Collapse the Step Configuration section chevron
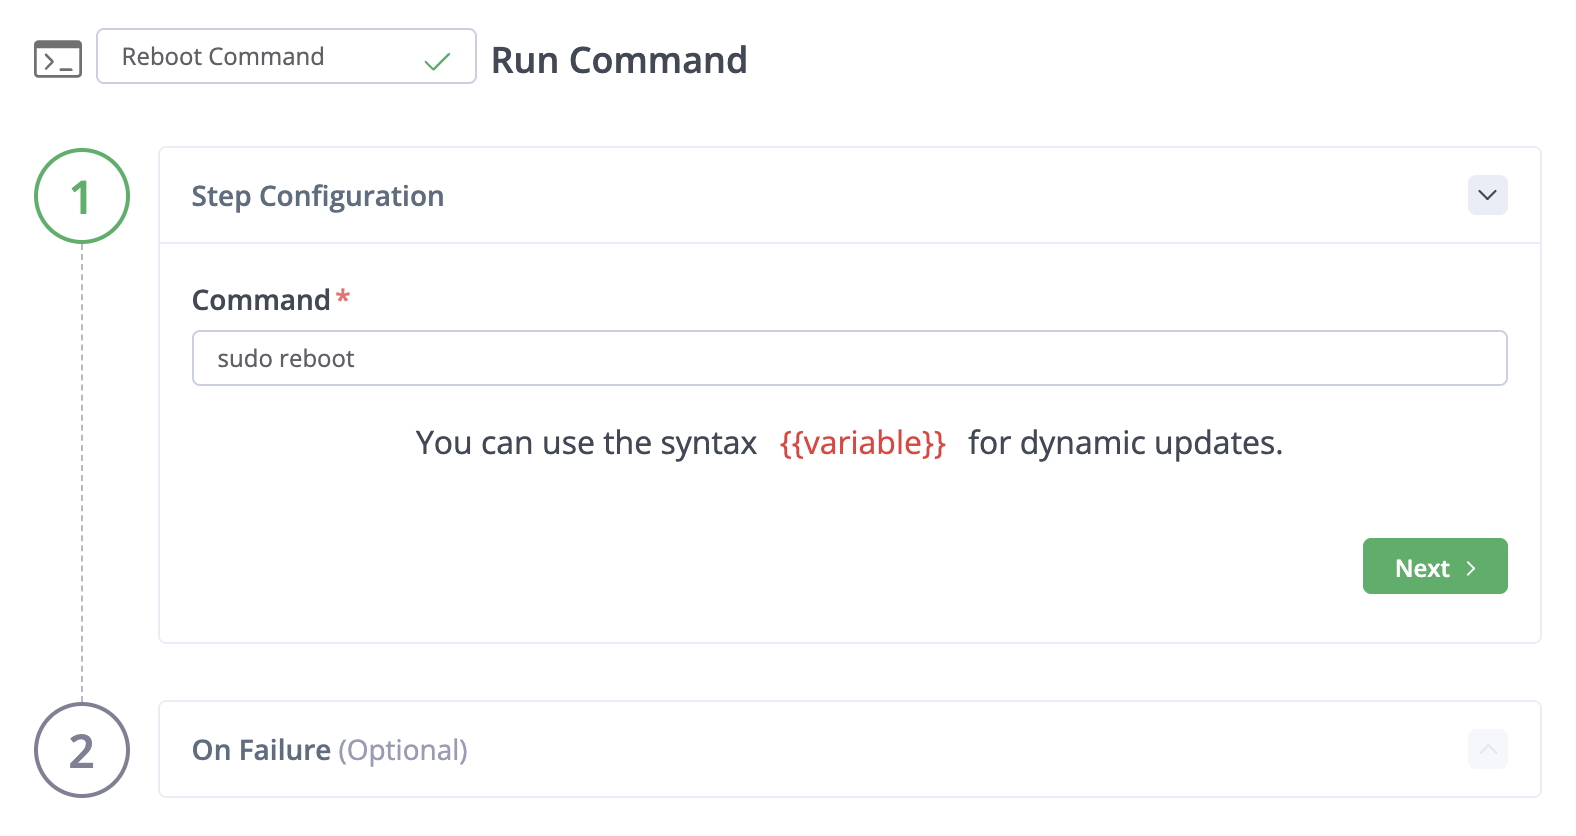This screenshot has width=1576, height=836. pyautogui.click(x=1487, y=195)
